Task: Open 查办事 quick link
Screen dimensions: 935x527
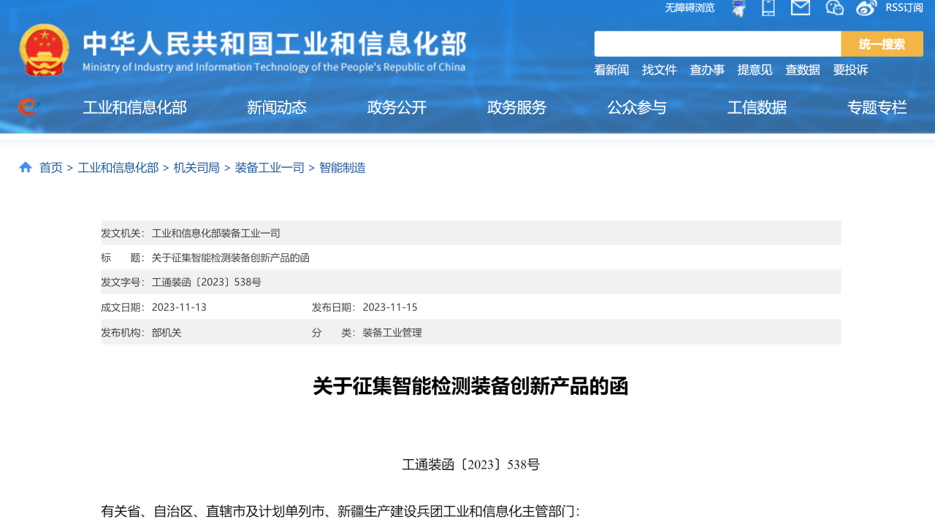Action: pos(707,70)
